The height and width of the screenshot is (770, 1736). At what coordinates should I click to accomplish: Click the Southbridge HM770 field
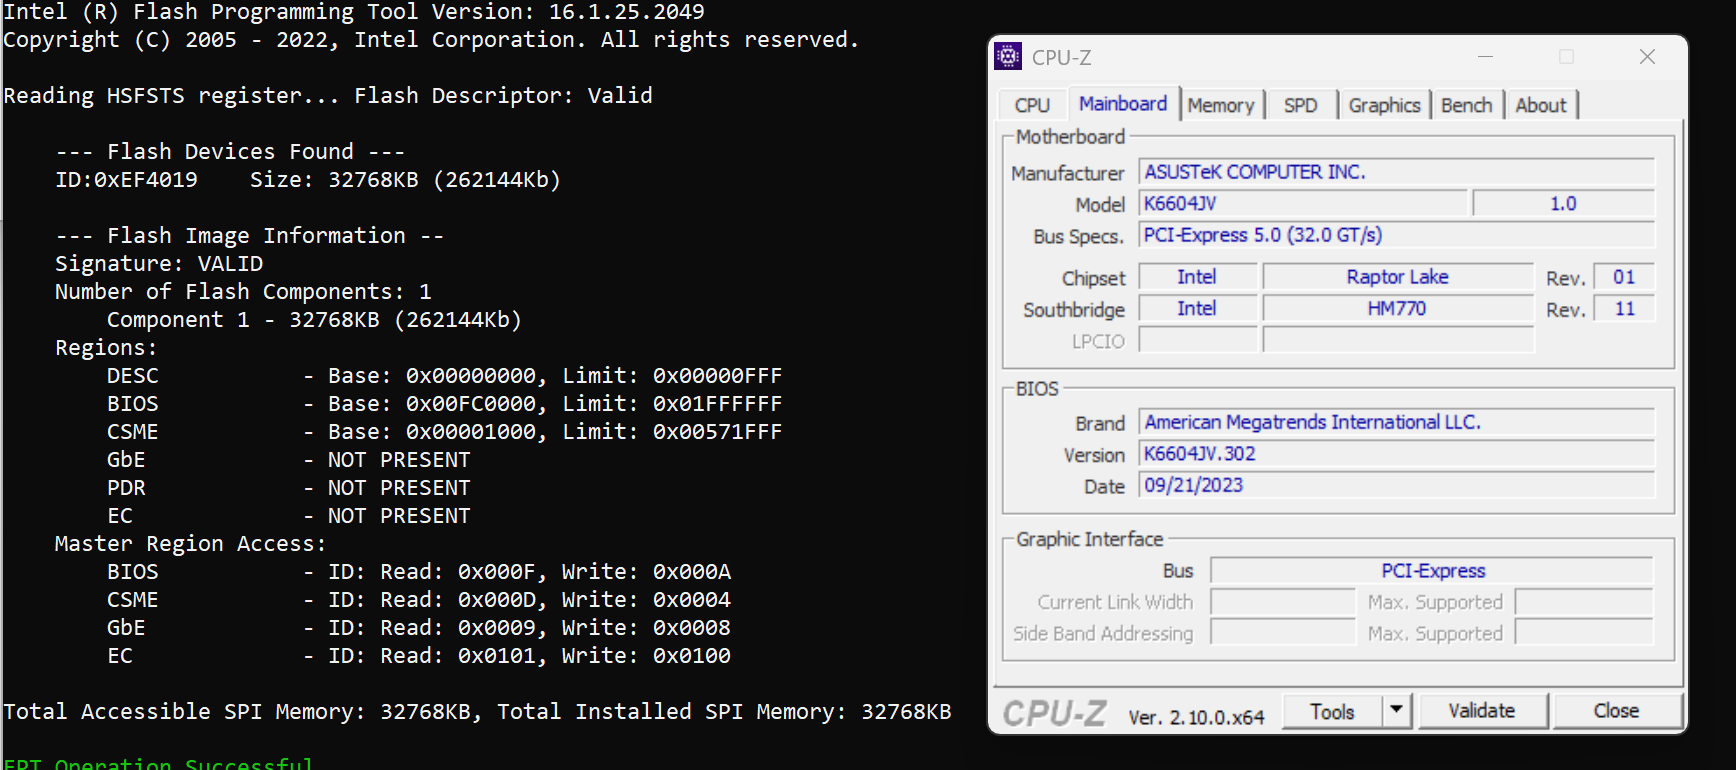pyautogui.click(x=1398, y=309)
